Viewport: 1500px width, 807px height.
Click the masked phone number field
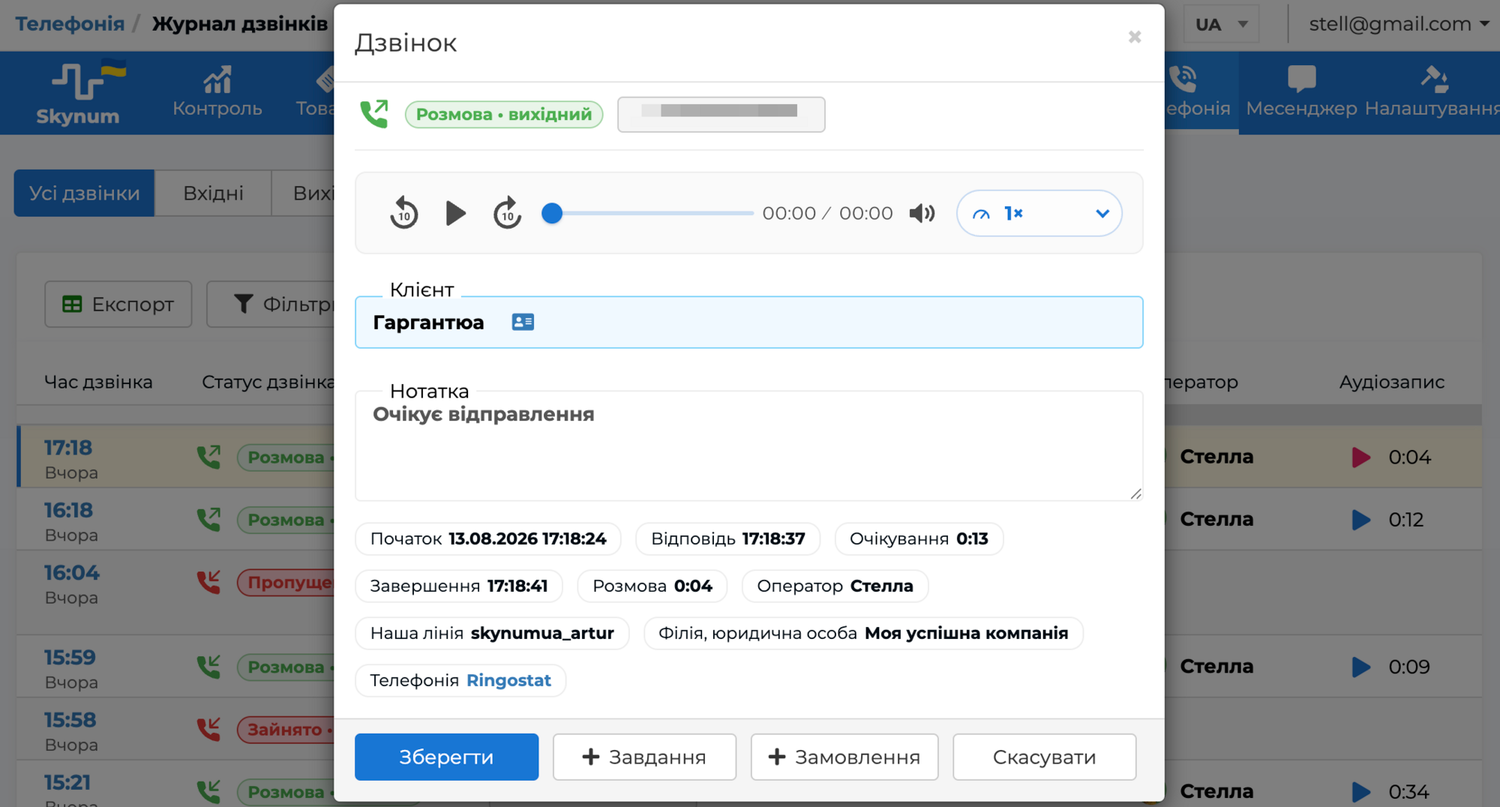[721, 114]
